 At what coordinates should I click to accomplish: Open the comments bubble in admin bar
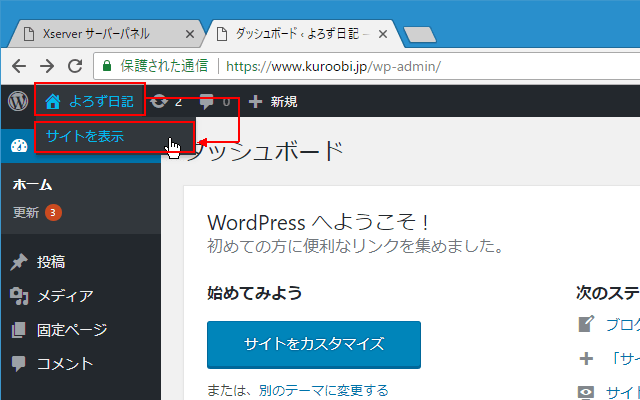(215, 101)
